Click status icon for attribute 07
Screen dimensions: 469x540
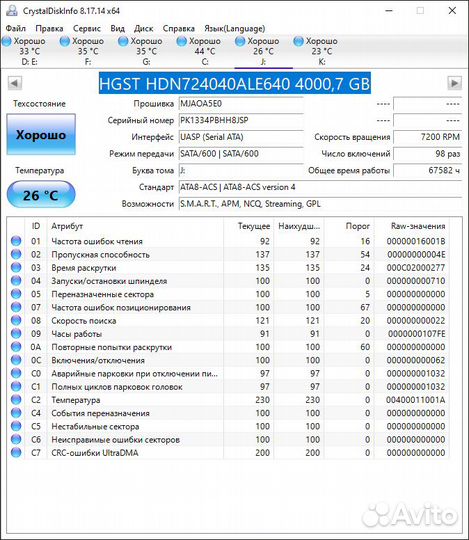[16, 307]
